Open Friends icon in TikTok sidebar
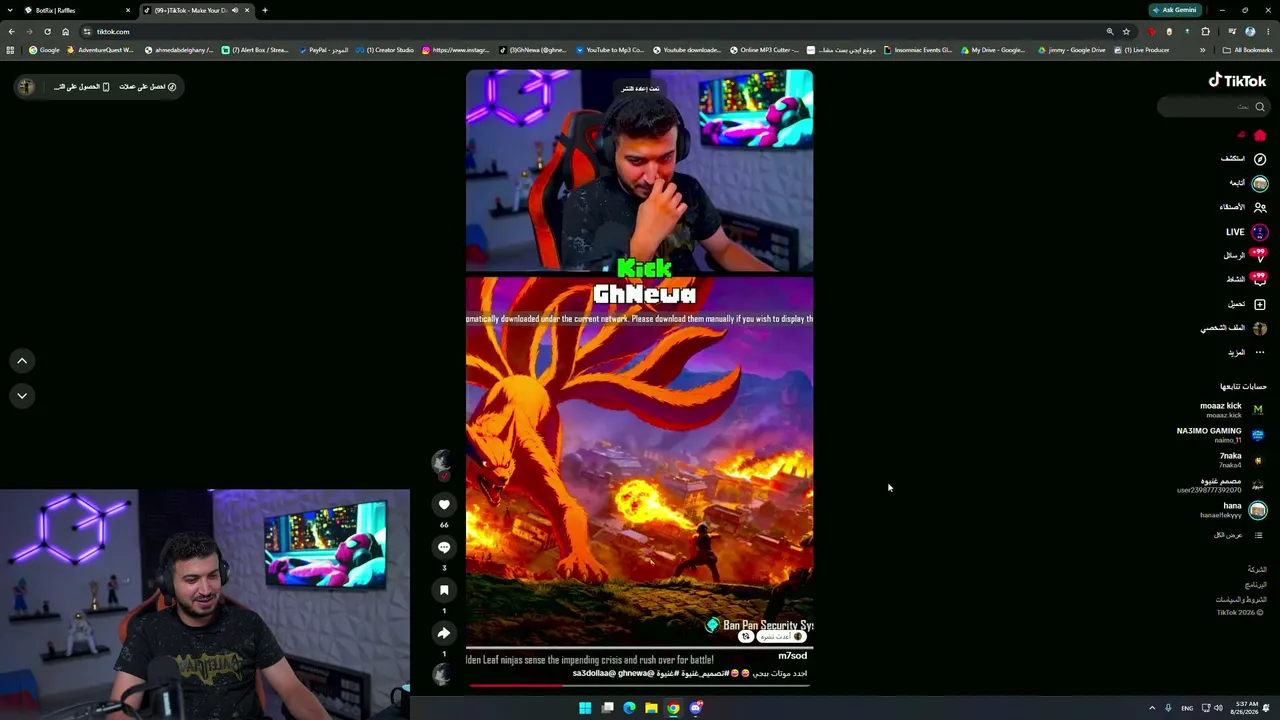Screen dimensions: 1280x720 1260,207
